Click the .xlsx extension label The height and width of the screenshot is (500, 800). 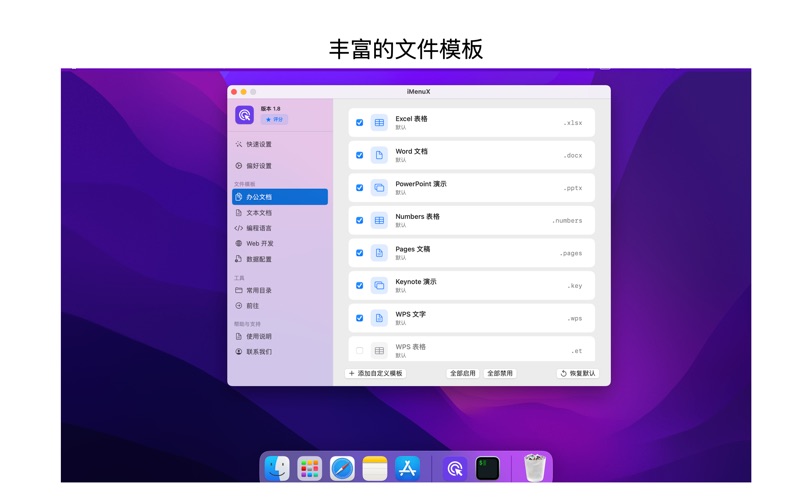pyautogui.click(x=572, y=123)
